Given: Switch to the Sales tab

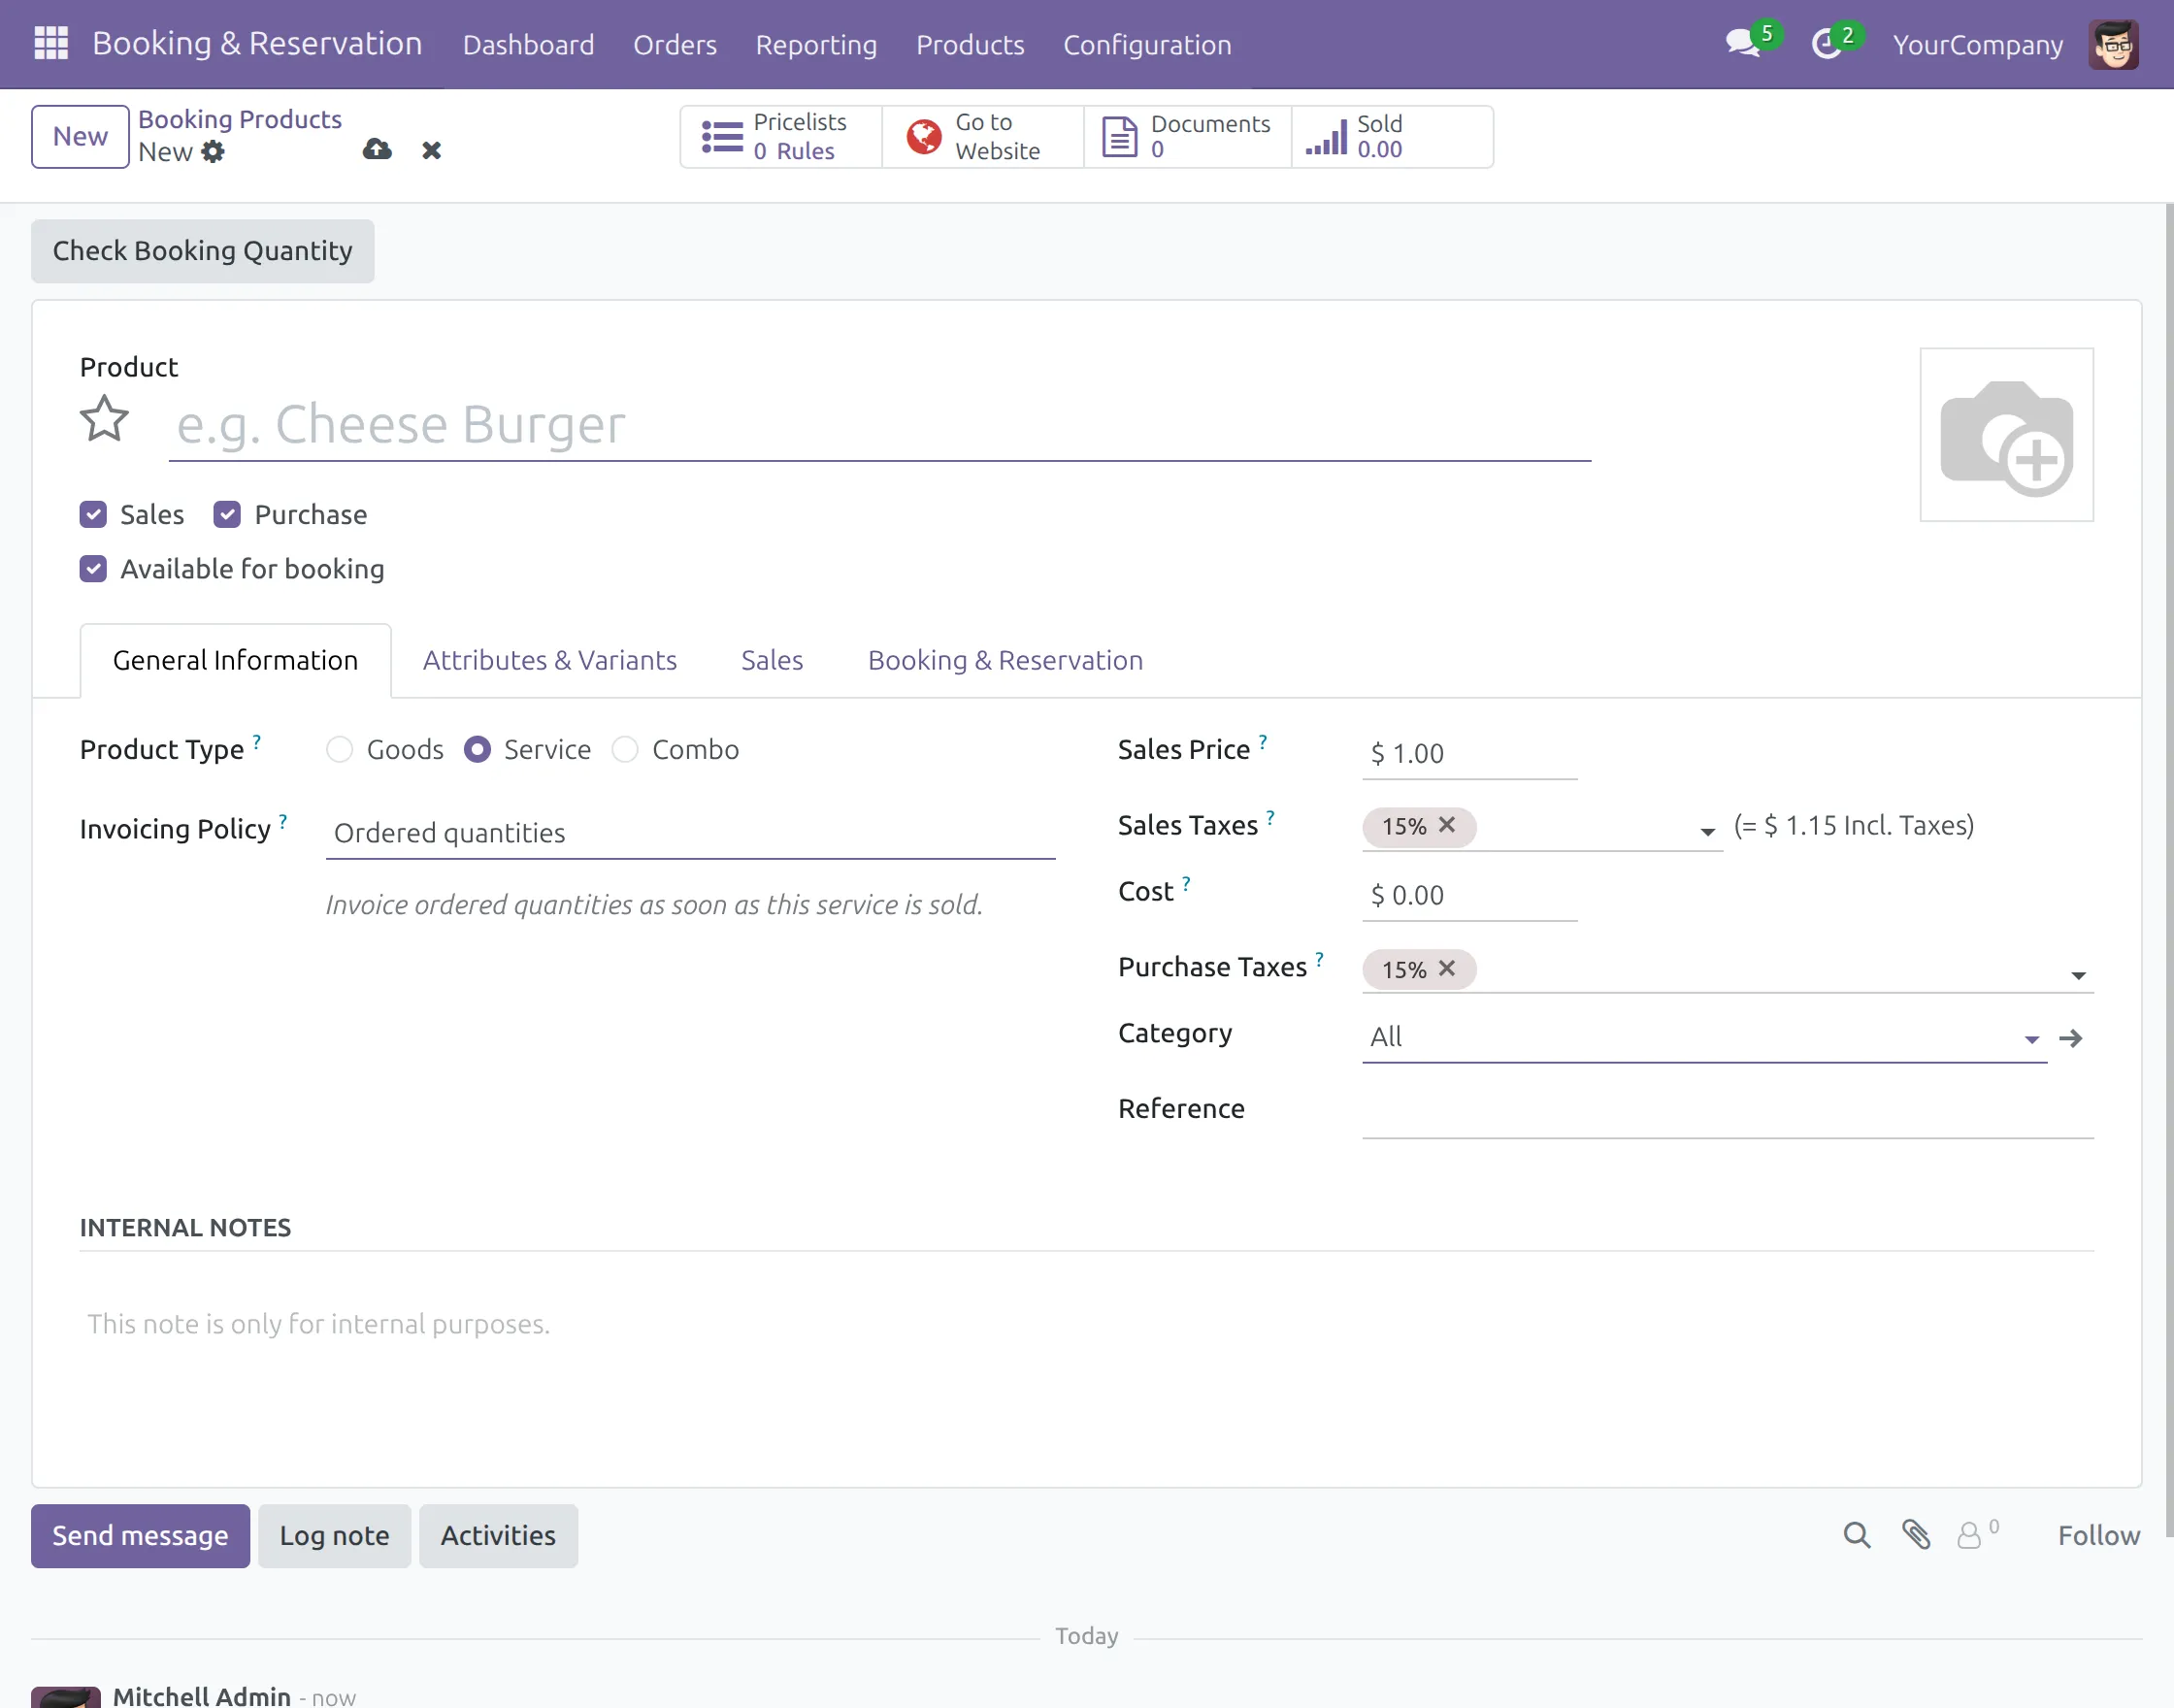Looking at the screenshot, I should (771, 660).
